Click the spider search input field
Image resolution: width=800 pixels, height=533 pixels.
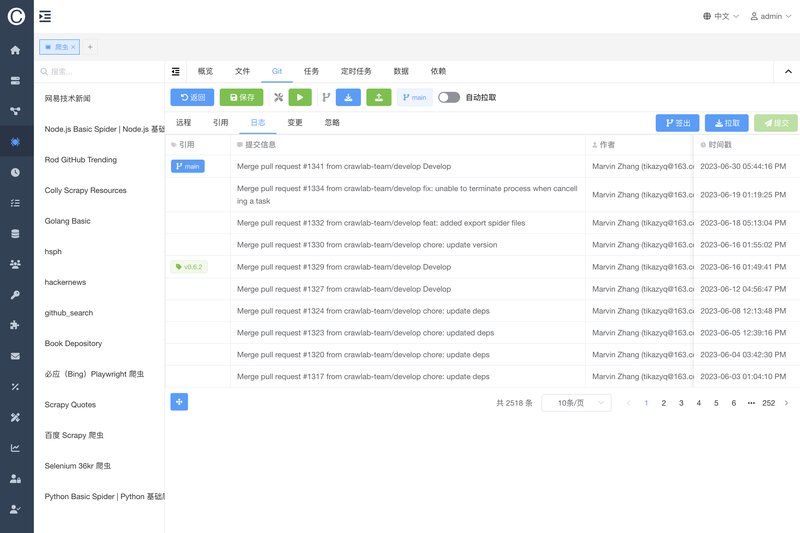pos(100,72)
